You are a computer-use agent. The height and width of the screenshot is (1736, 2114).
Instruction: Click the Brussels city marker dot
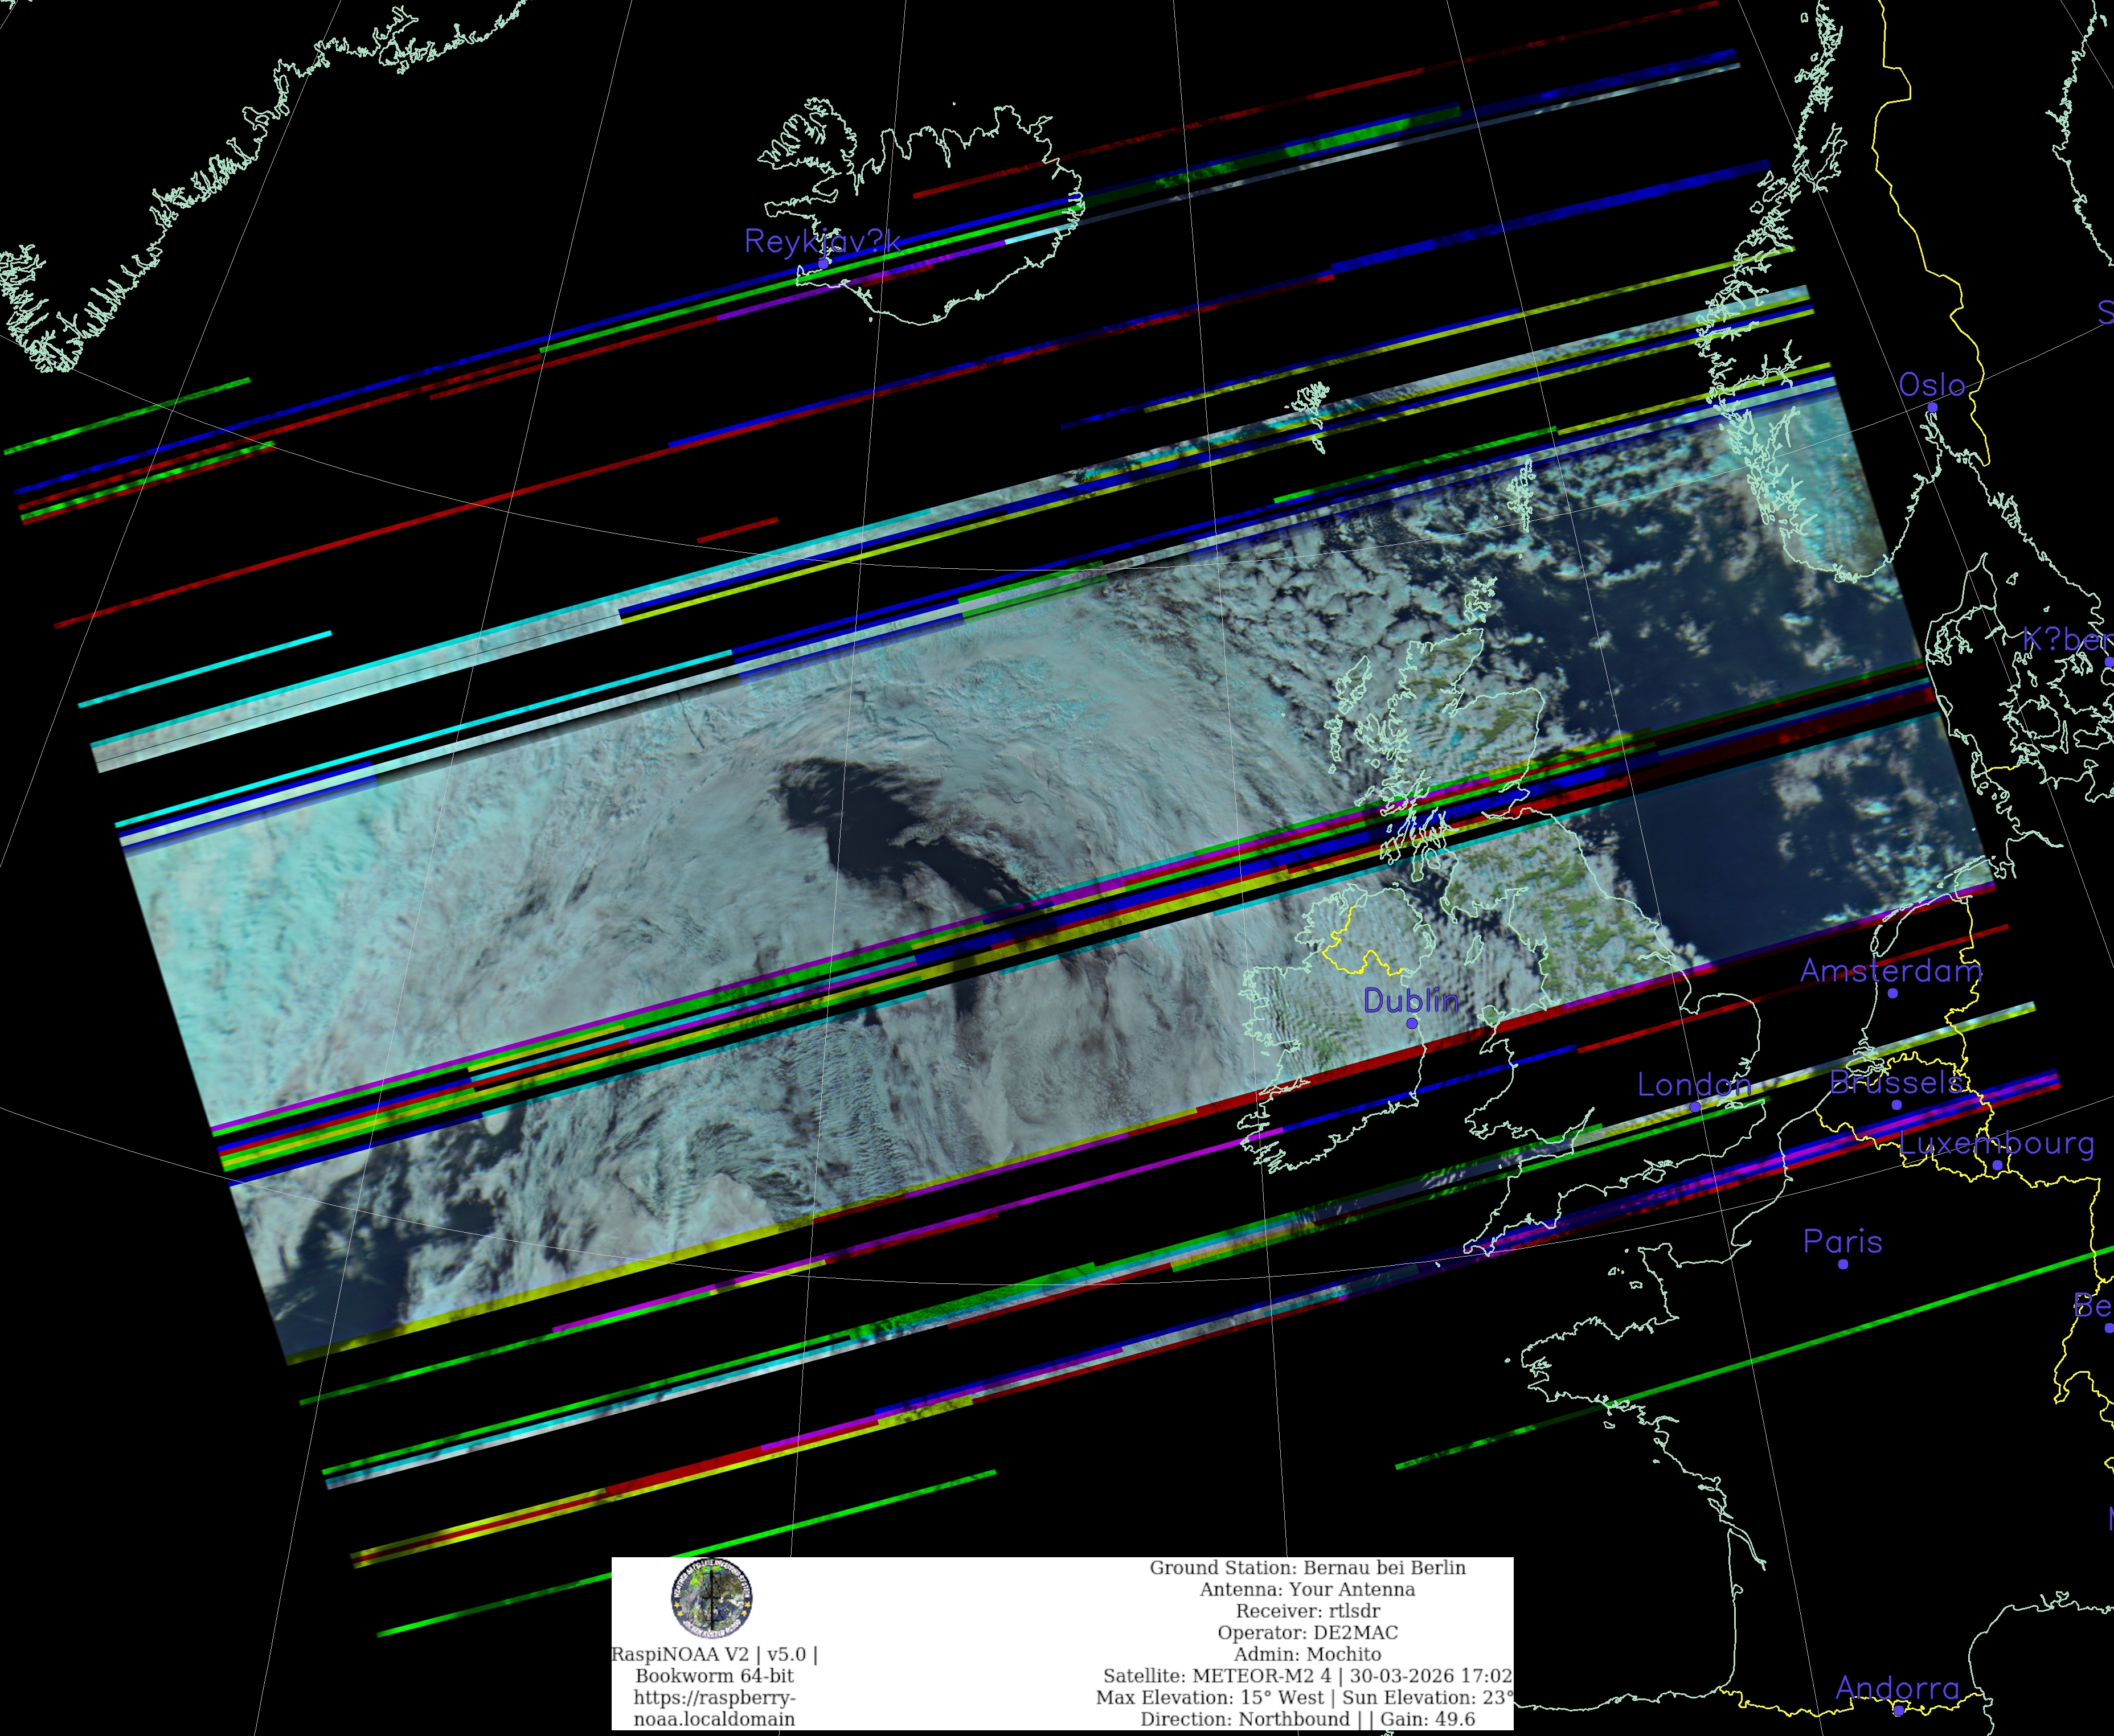coord(1896,1105)
